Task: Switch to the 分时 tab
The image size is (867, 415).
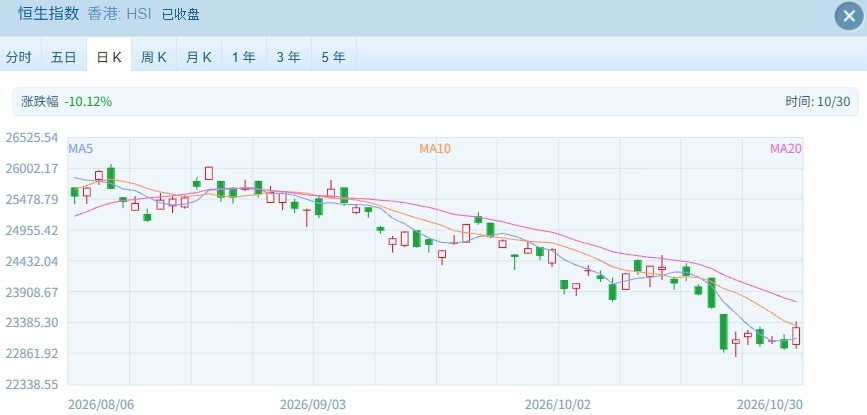Action: click(x=20, y=57)
